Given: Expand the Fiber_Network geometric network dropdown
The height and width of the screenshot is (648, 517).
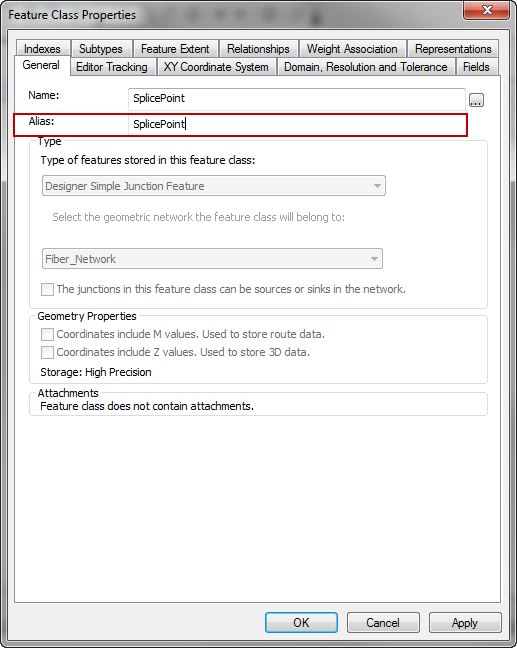Looking at the screenshot, I should pos(212,259).
